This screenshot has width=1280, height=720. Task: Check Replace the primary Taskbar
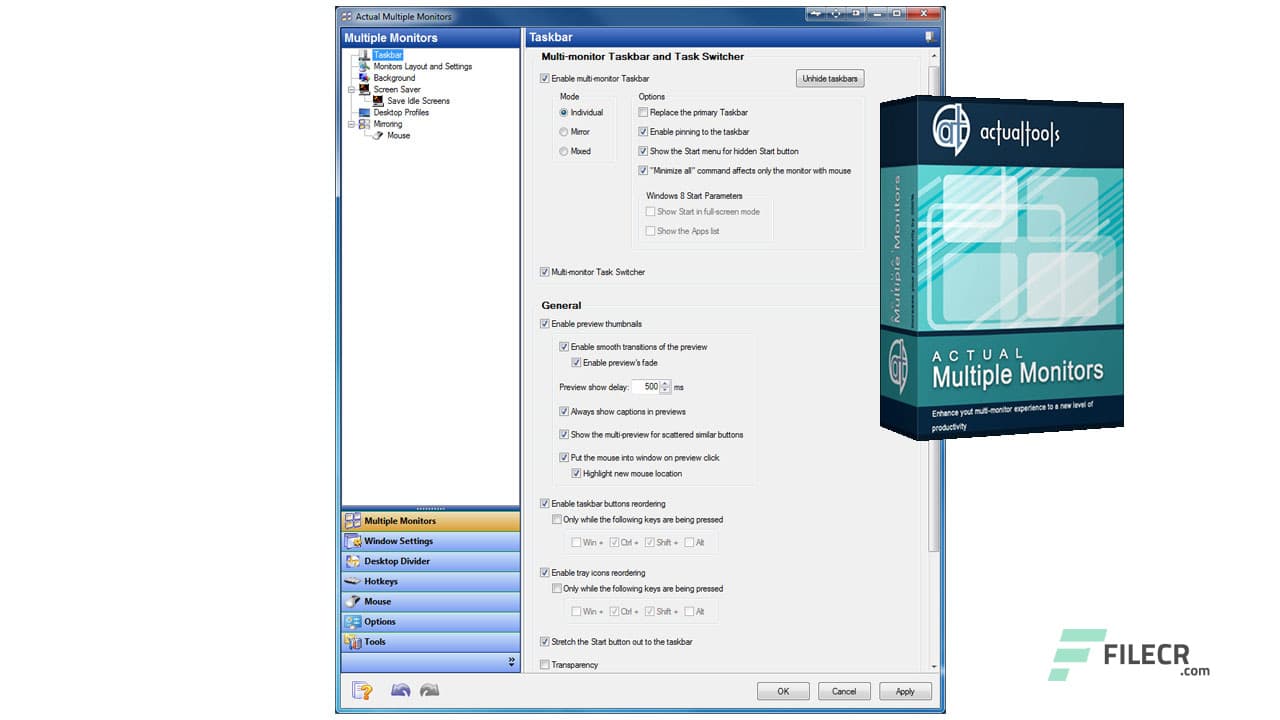643,112
